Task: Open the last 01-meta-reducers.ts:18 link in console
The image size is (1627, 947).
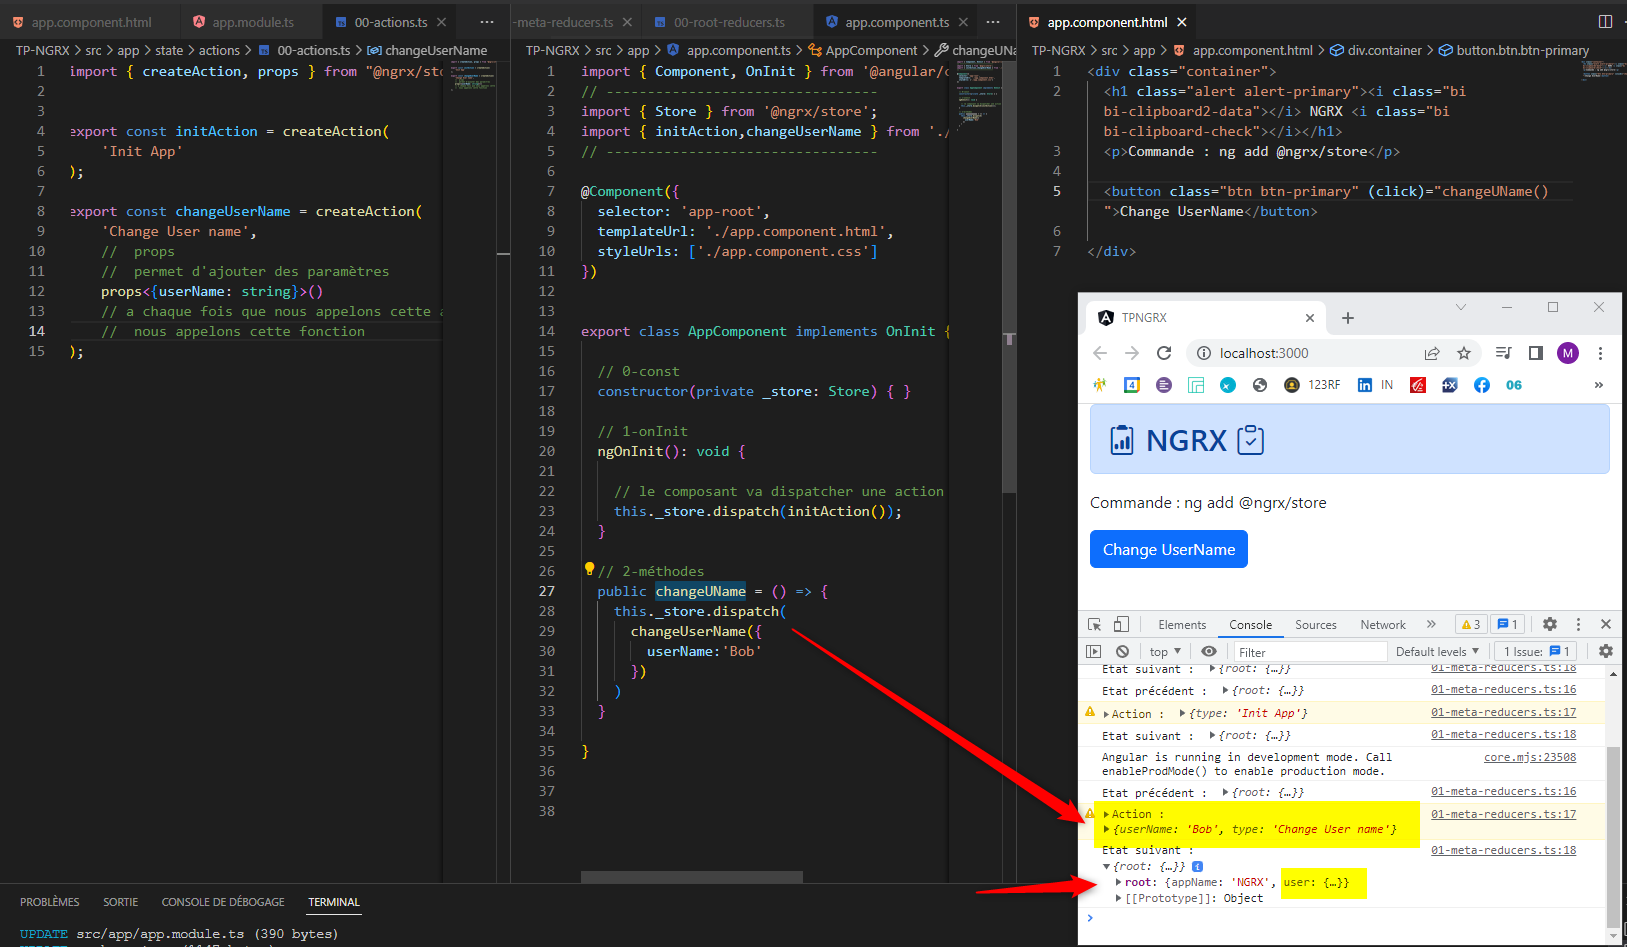Action: coord(1503,850)
